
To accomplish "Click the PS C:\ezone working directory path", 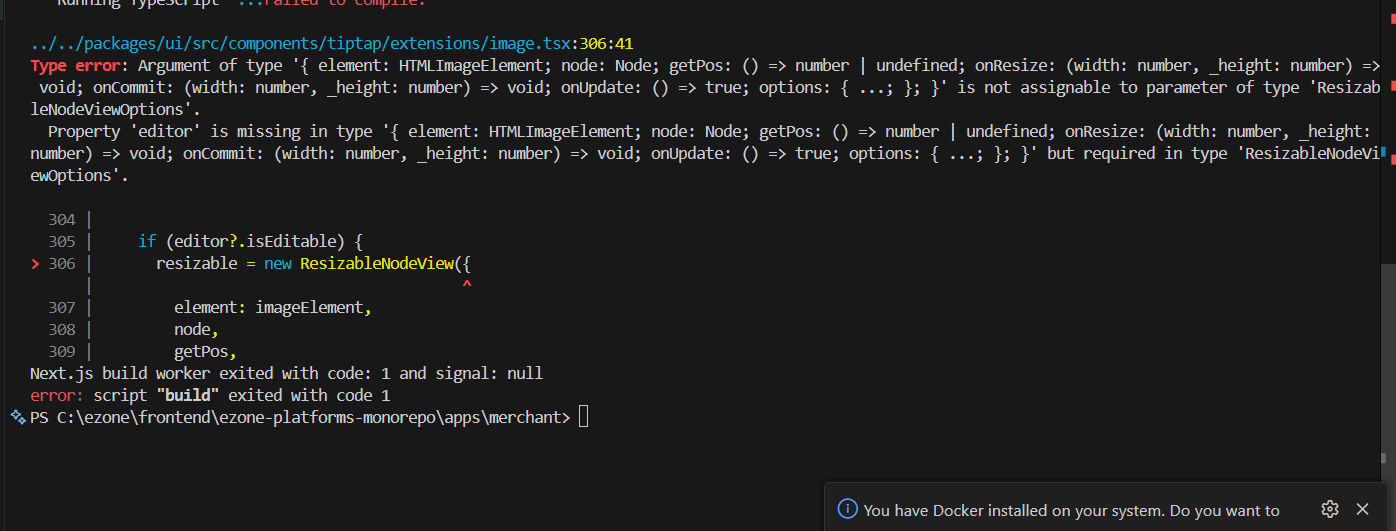I will point(299,417).
